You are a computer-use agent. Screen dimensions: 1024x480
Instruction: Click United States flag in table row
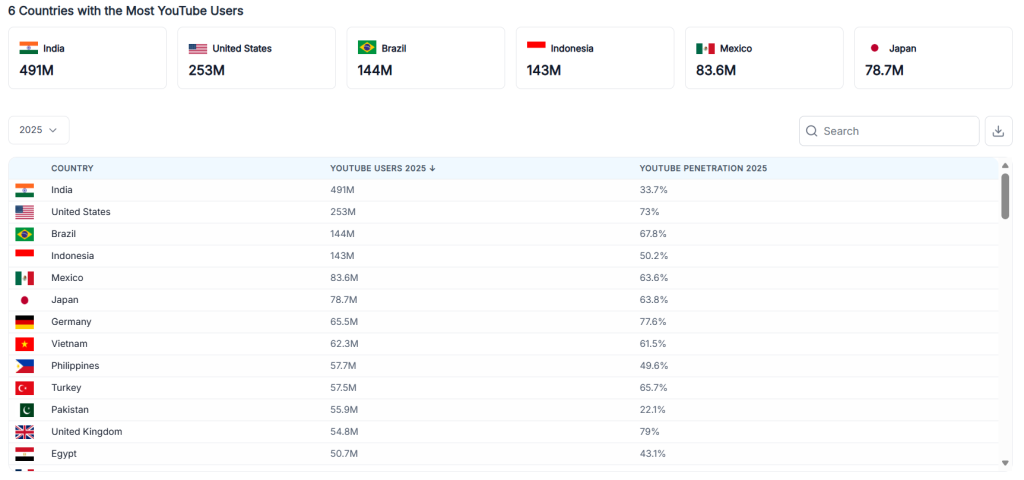[x=24, y=212]
